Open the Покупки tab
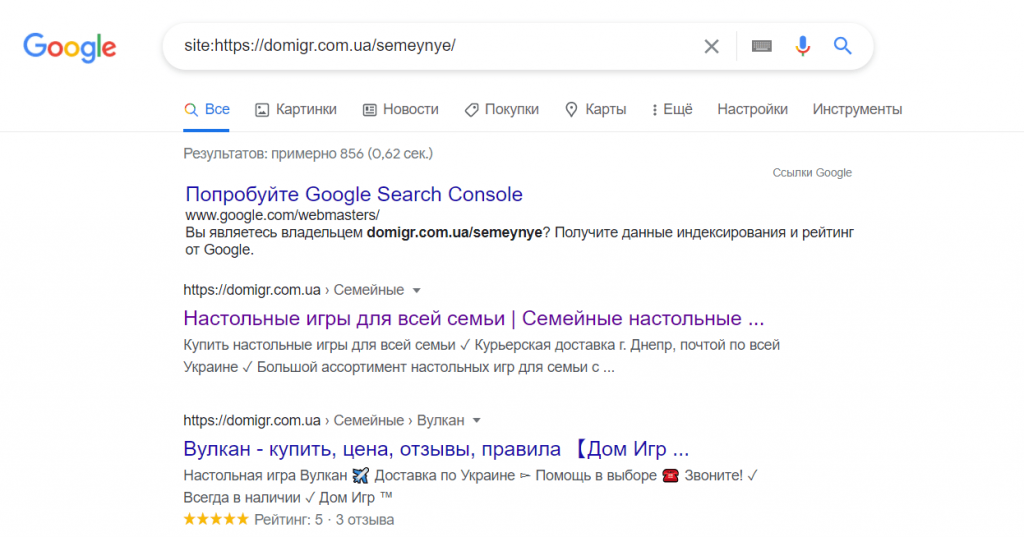1024x537 pixels. tap(502, 110)
